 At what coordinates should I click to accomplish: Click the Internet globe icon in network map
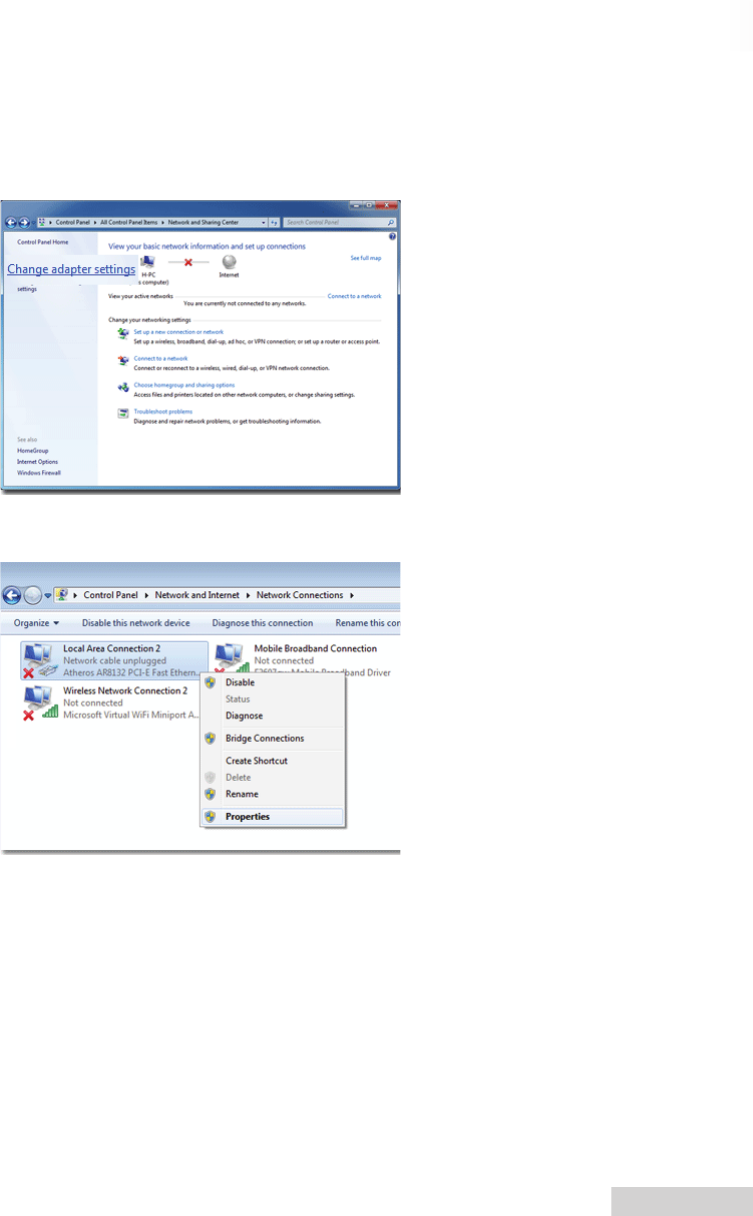(229, 261)
